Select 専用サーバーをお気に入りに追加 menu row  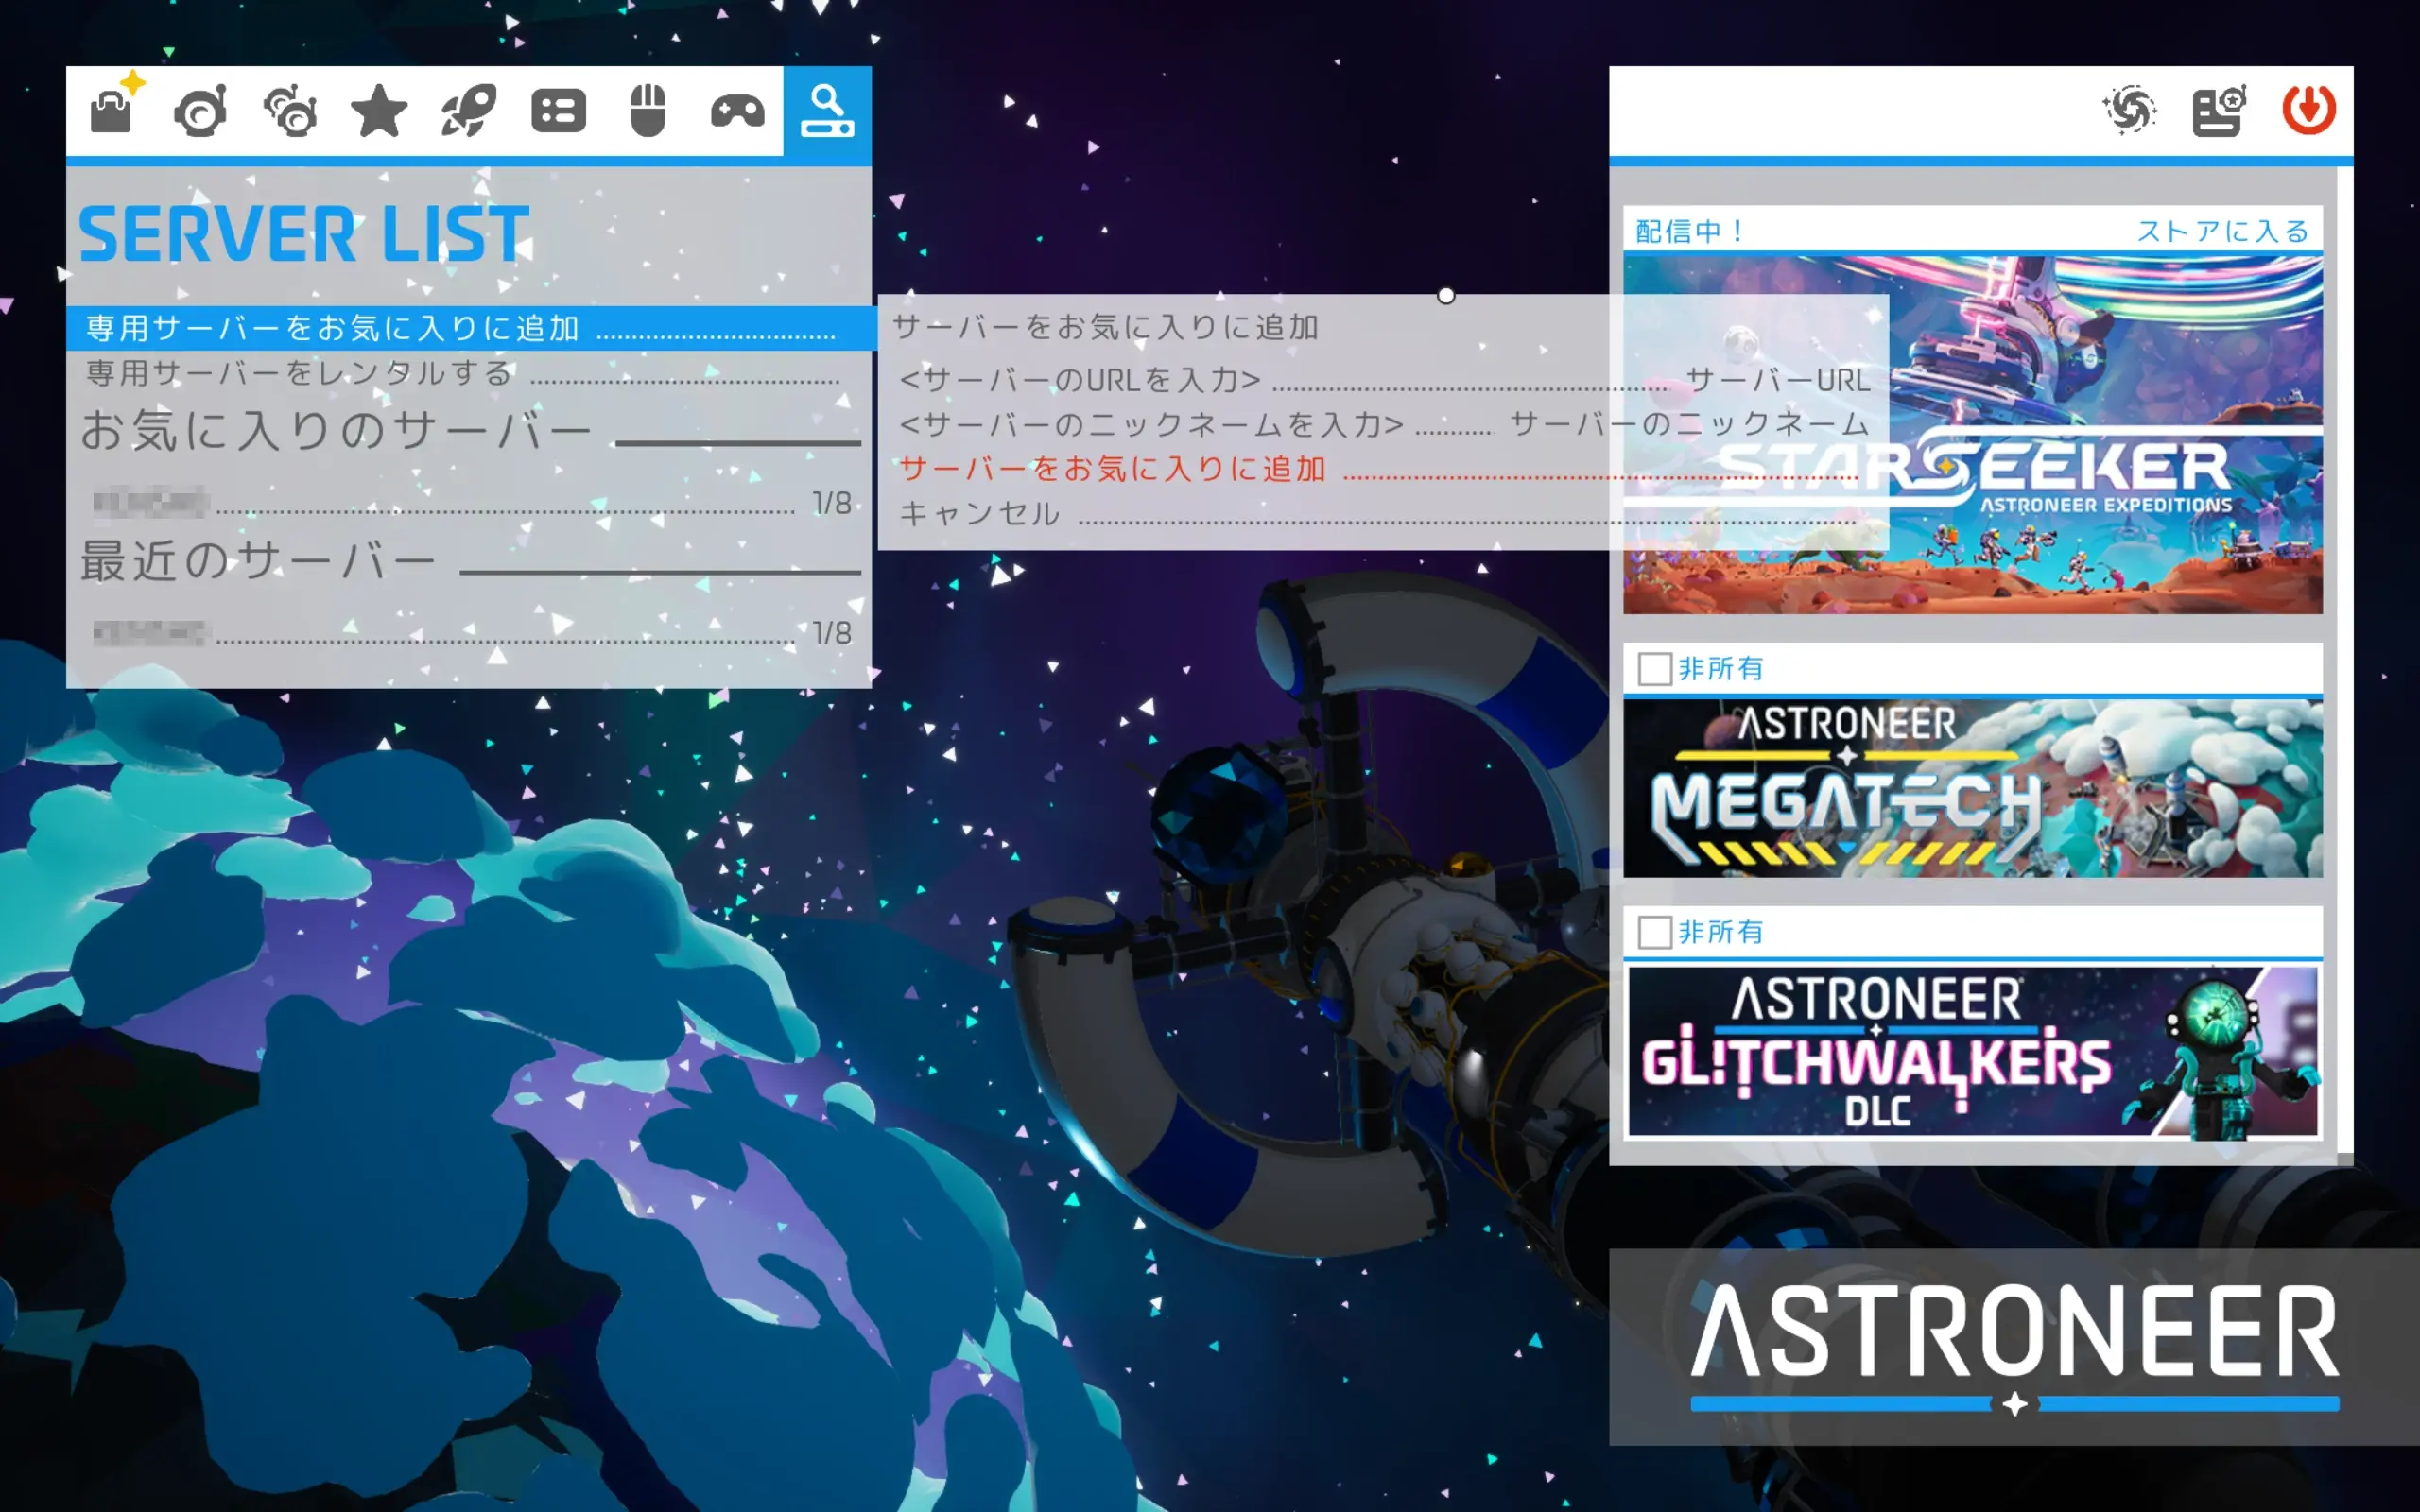point(470,328)
